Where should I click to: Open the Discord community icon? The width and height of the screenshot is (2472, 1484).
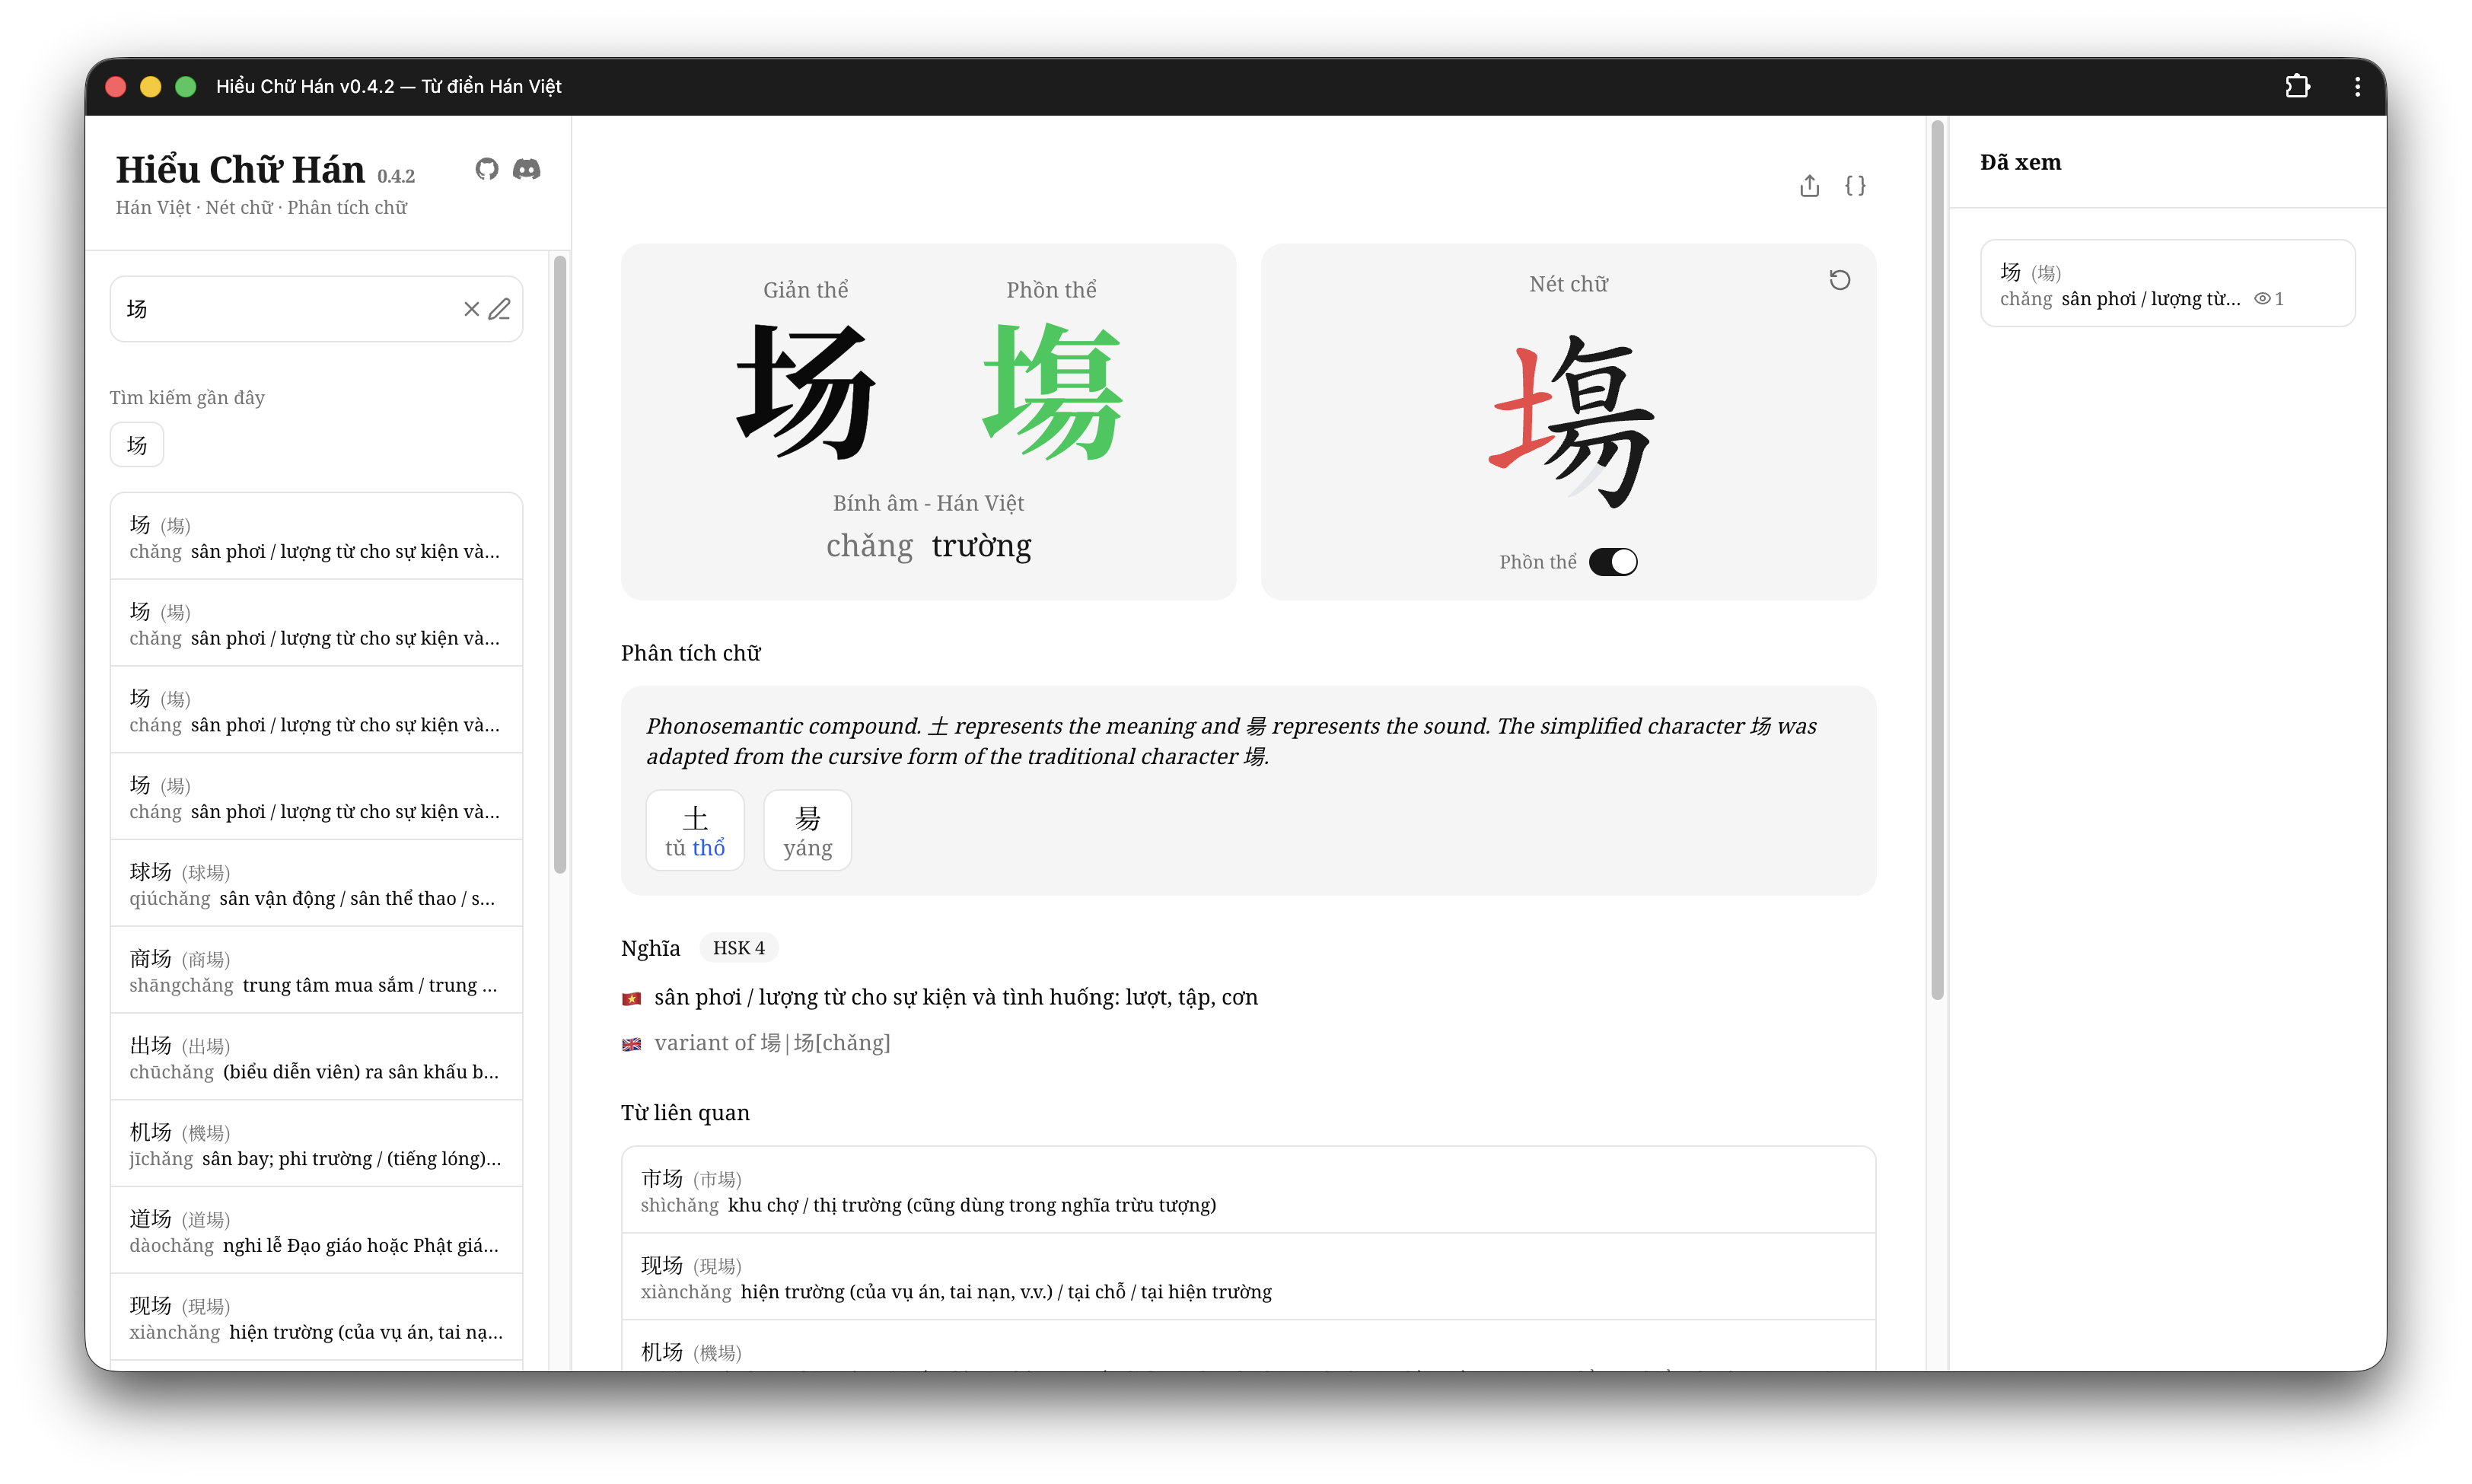(527, 169)
